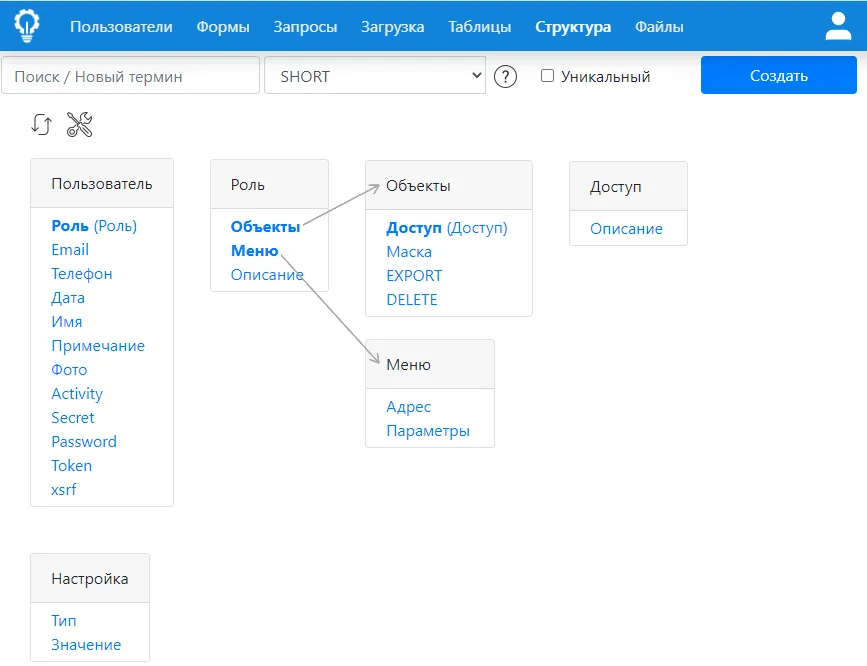Open the user profile icon

point(838,26)
